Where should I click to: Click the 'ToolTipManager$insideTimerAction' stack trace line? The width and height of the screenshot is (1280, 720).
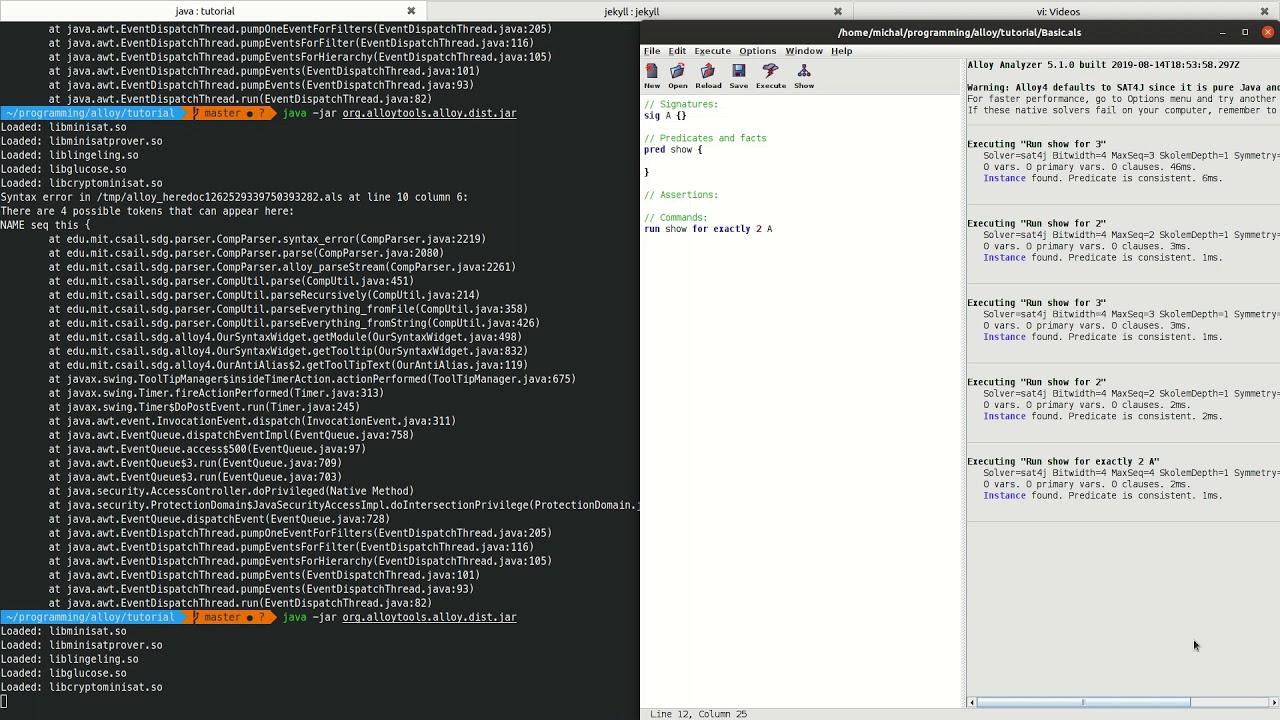pos(312,379)
